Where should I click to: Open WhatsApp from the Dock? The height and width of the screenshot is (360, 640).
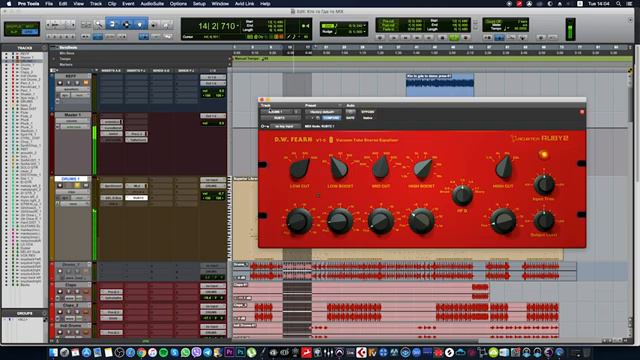coord(185,352)
